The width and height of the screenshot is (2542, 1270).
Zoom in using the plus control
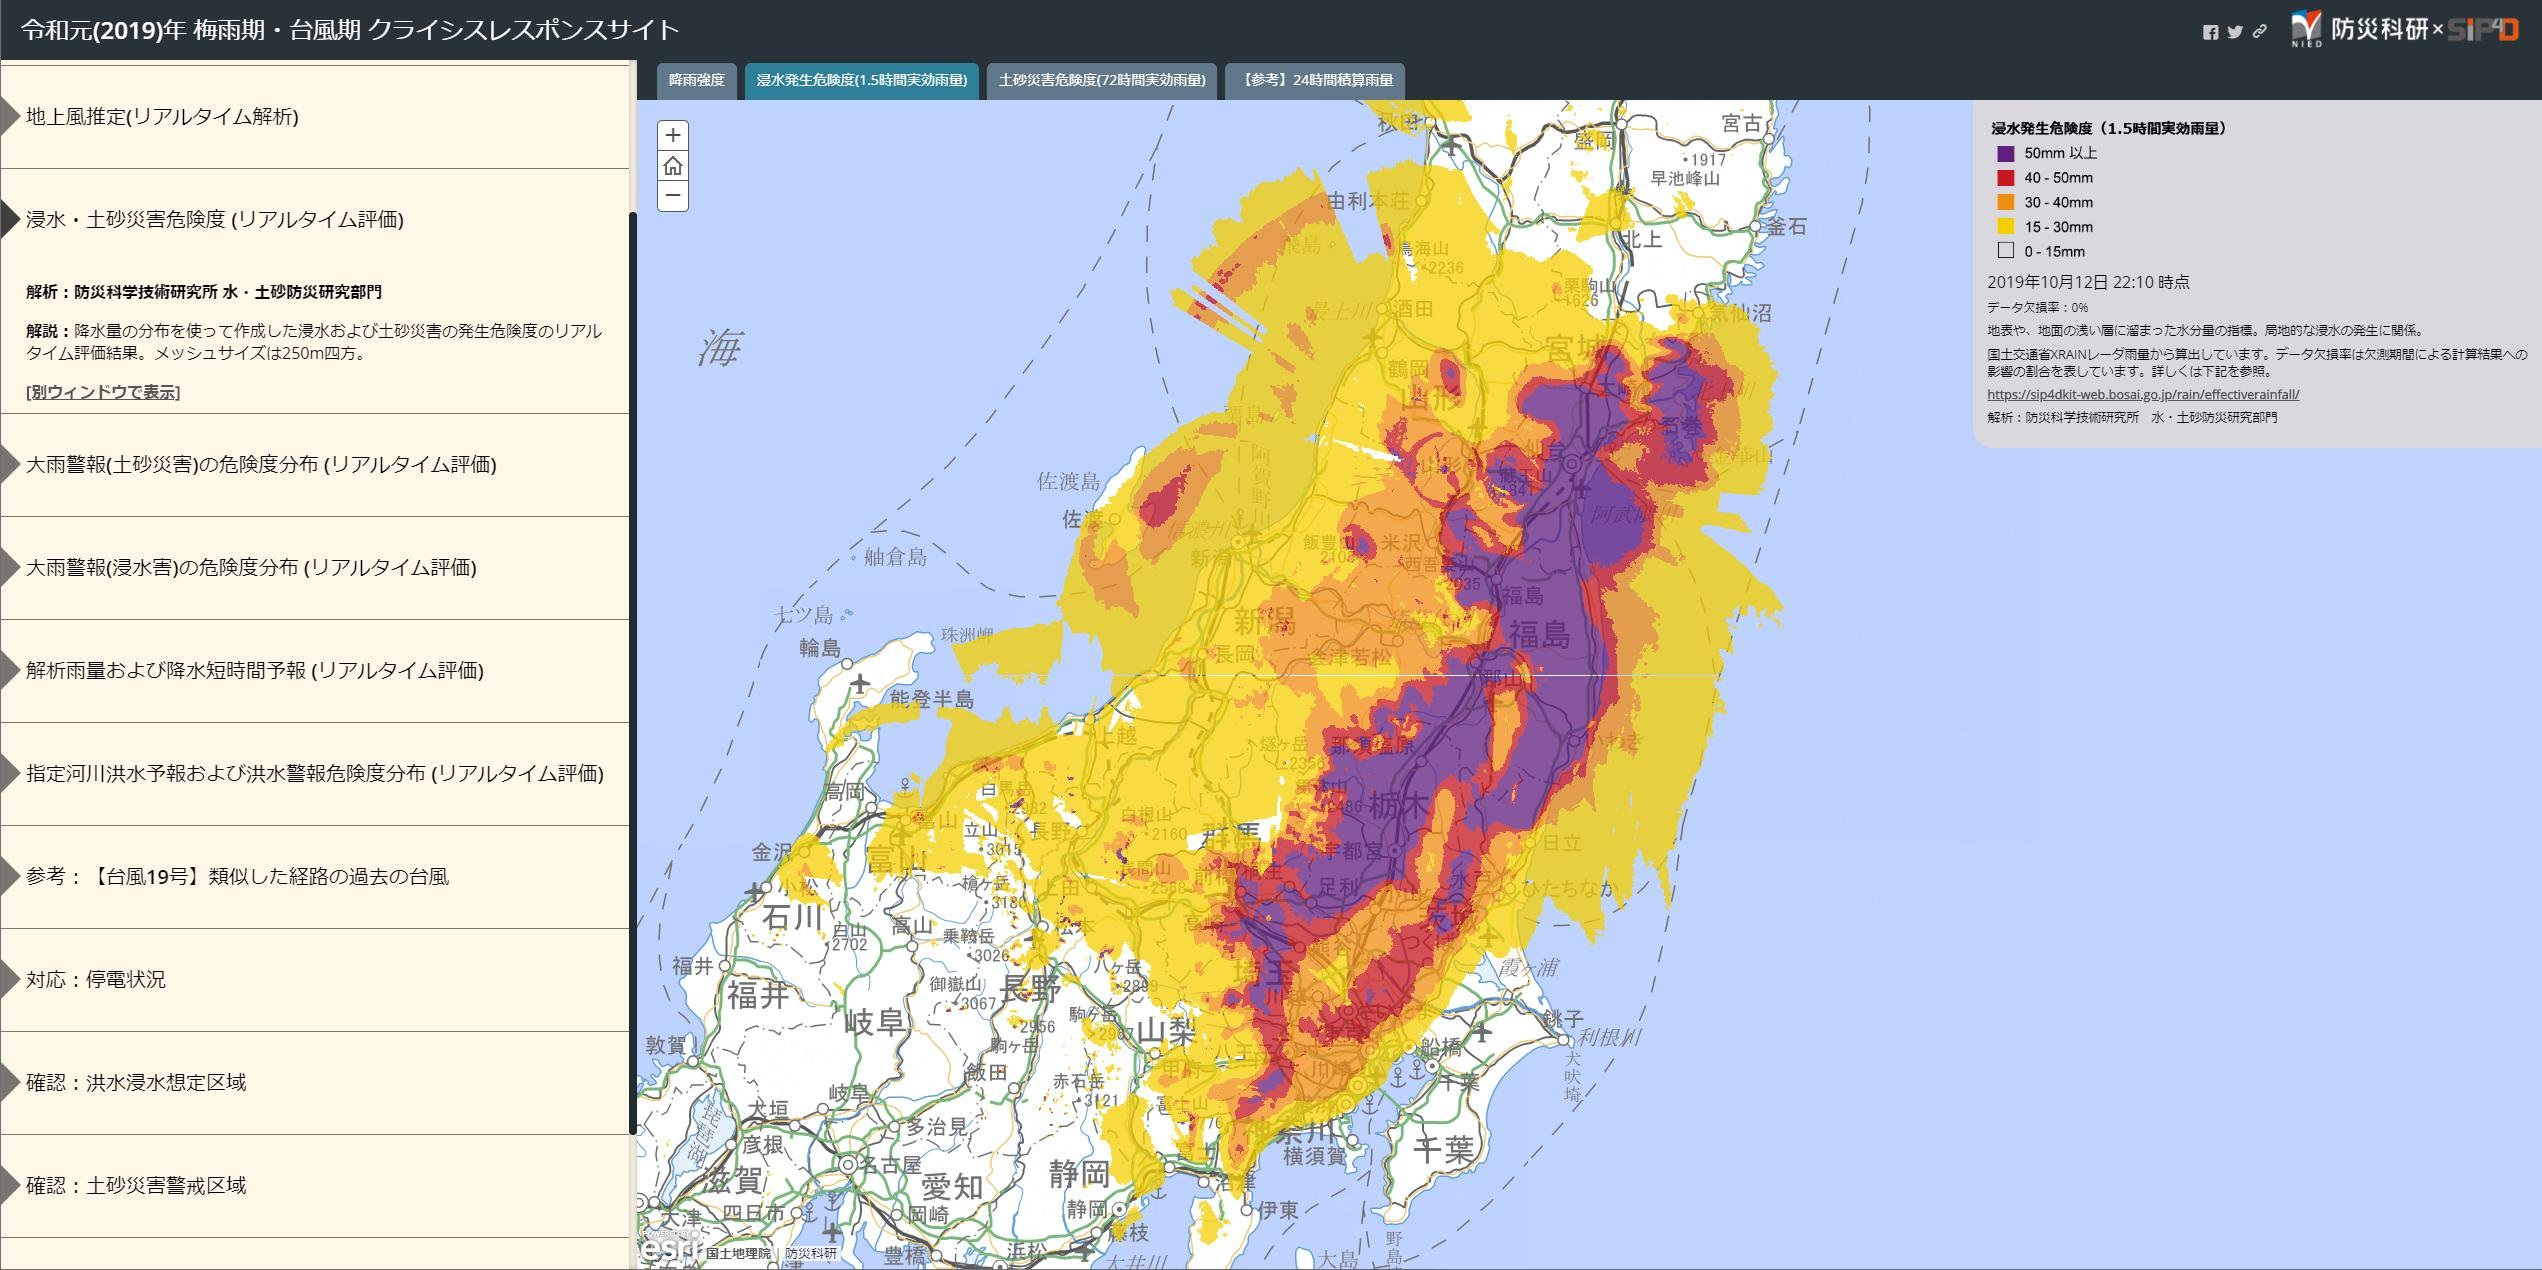[x=674, y=135]
